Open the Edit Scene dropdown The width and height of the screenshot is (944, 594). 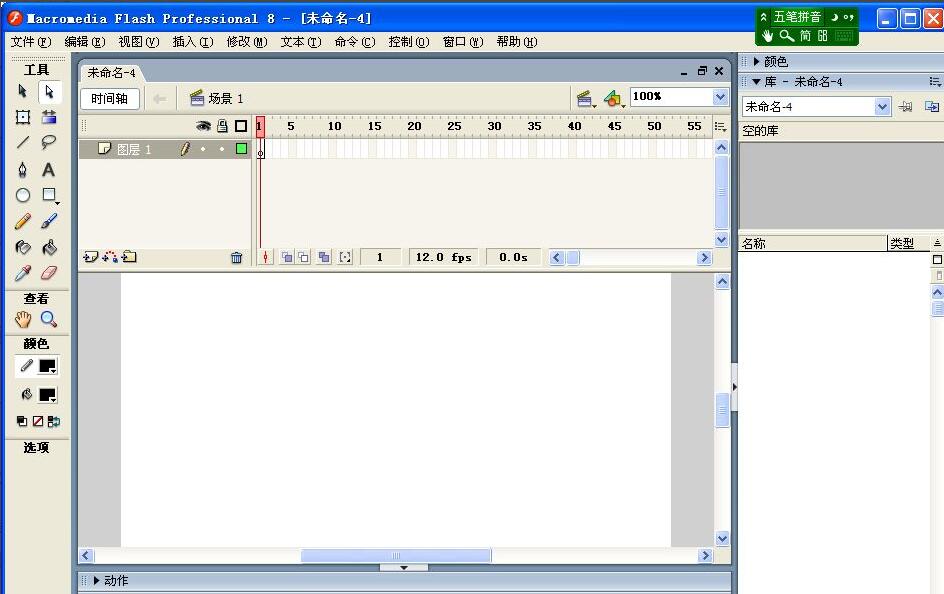[585, 99]
